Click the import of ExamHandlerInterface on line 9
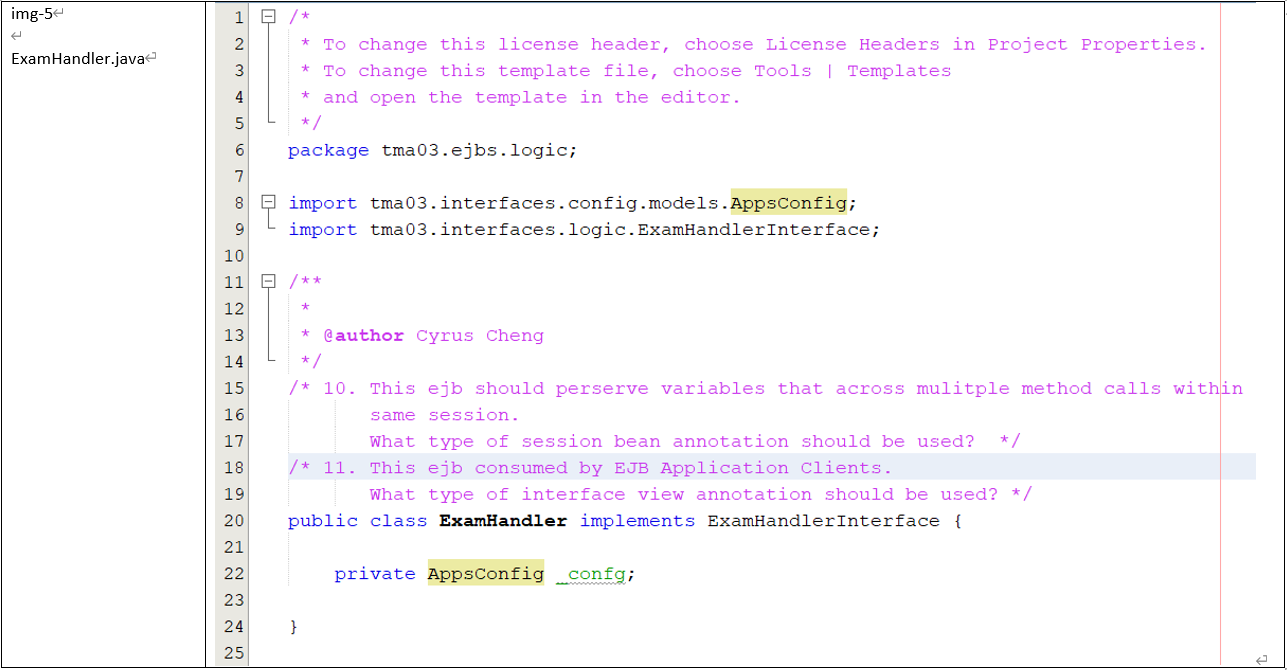 click(584, 230)
